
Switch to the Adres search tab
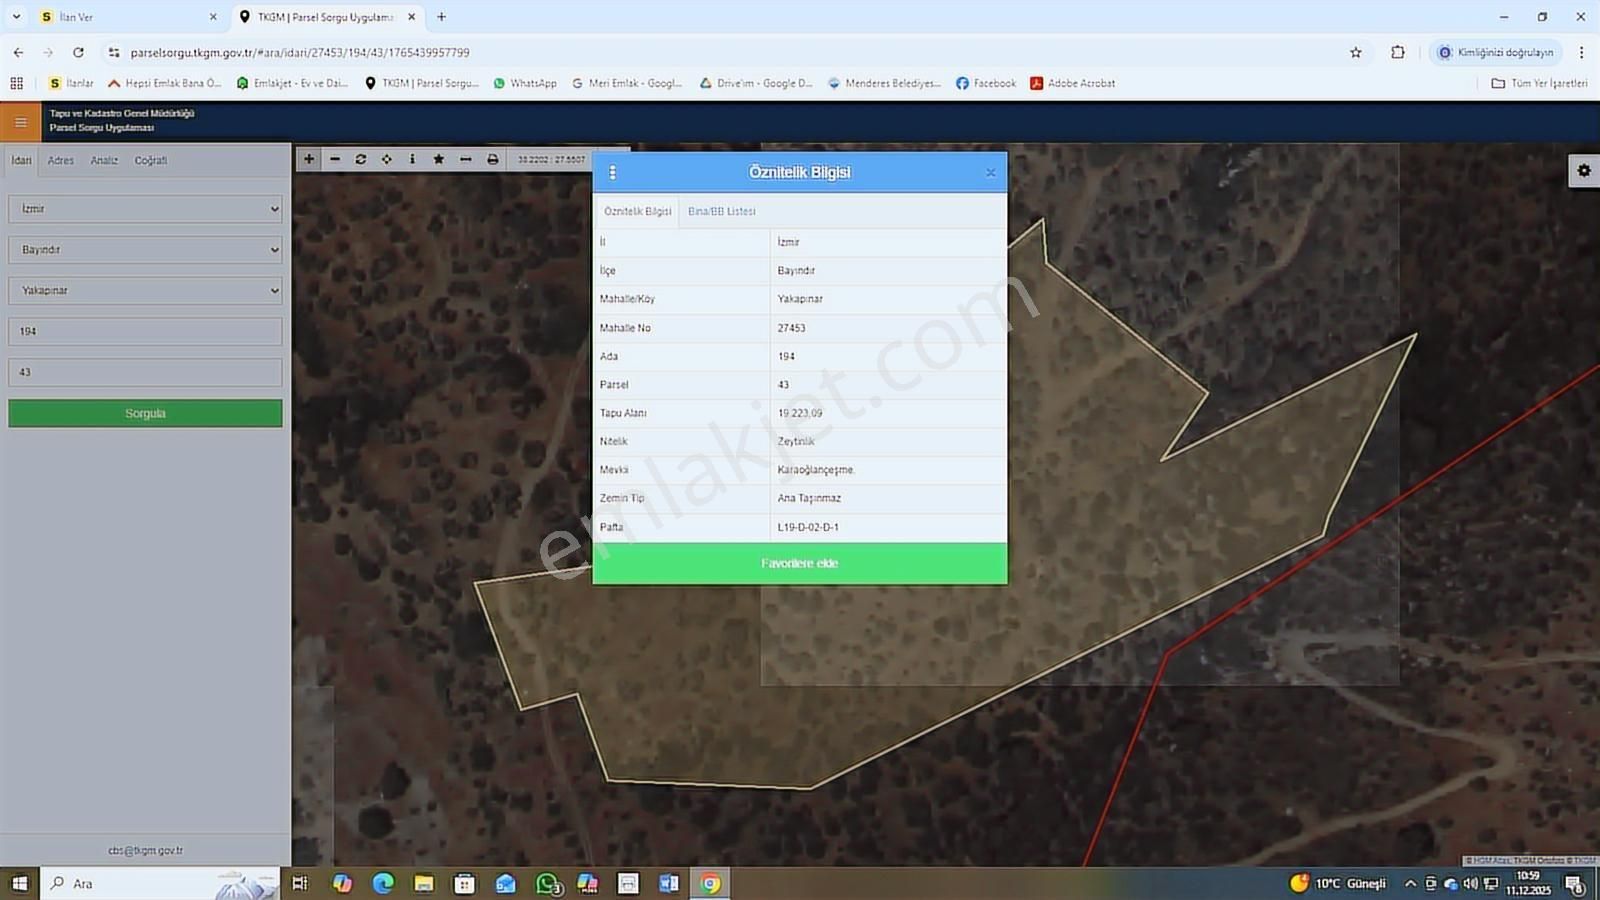pos(61,161)
